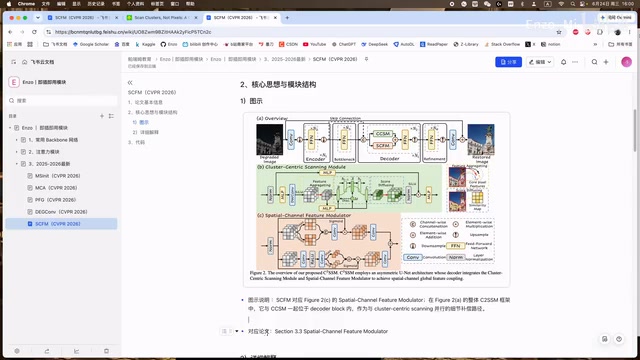This screenshot has width=640, height=360.
Task: Collapse the 2025-2026 tree node arrow
Action: click(x=17, y=164)
